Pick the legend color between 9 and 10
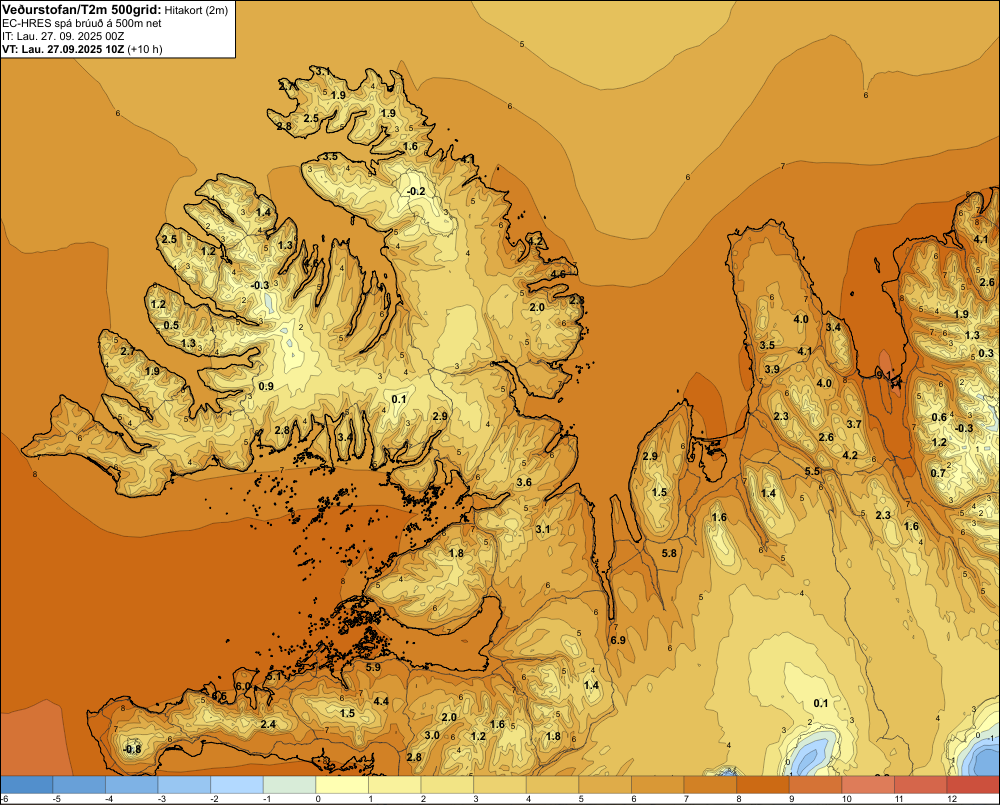 pyautogui.click(x=816, y=785)
